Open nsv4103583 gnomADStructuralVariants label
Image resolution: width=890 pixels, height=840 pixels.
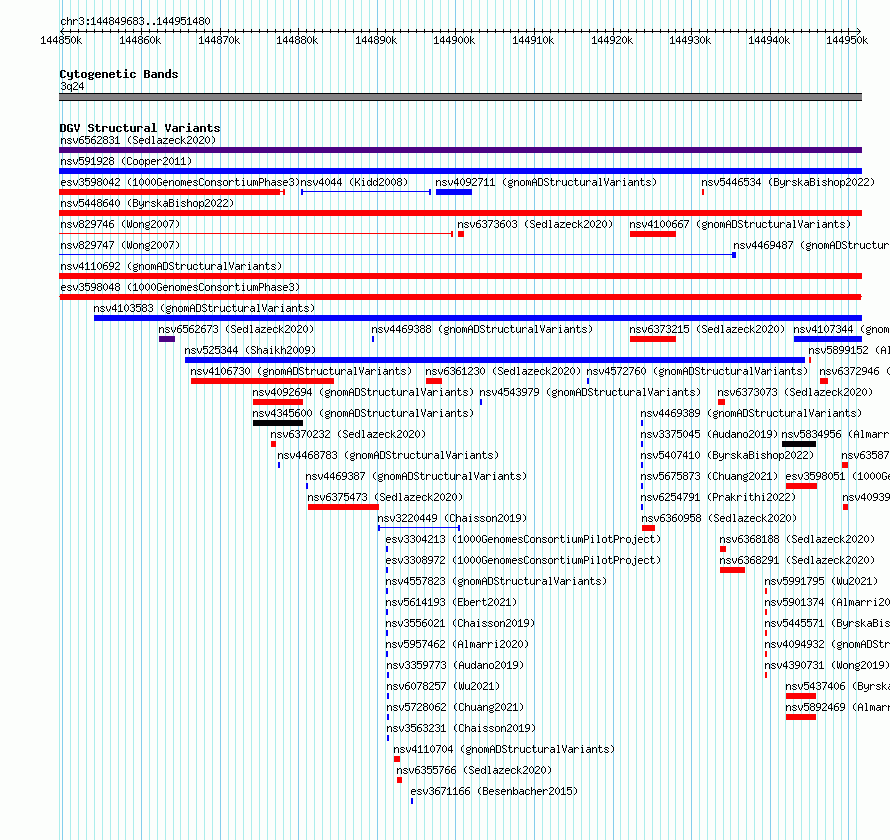tap(204, 308)
